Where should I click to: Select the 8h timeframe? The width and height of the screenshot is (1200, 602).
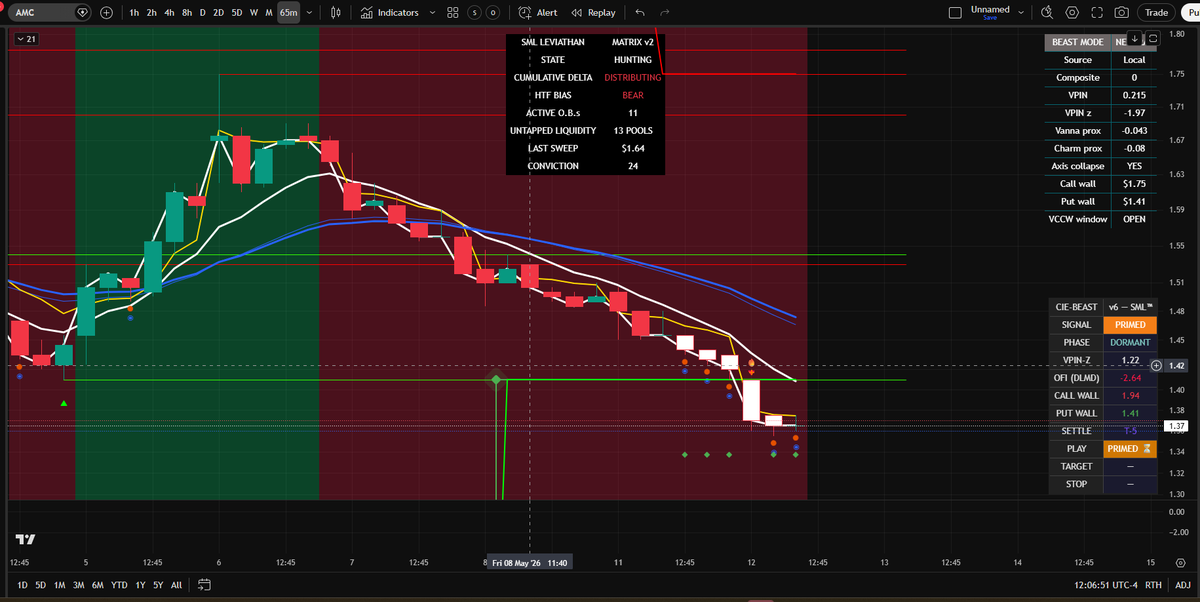(x=186, y=13)
